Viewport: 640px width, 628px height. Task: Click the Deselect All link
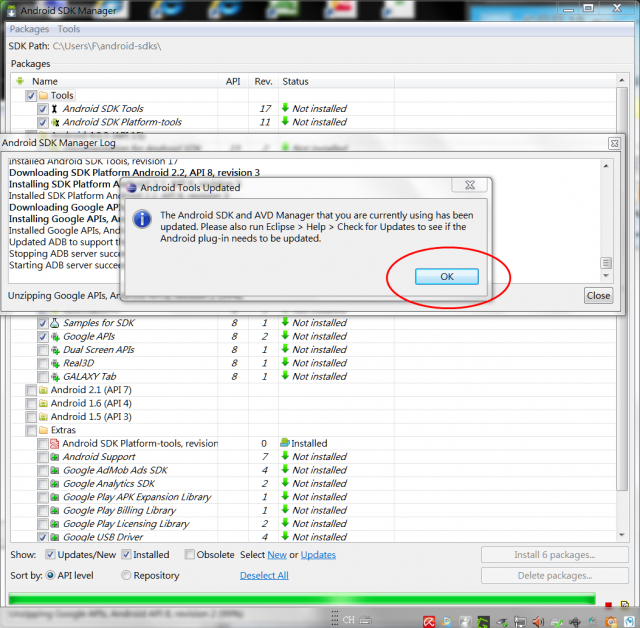264,575
